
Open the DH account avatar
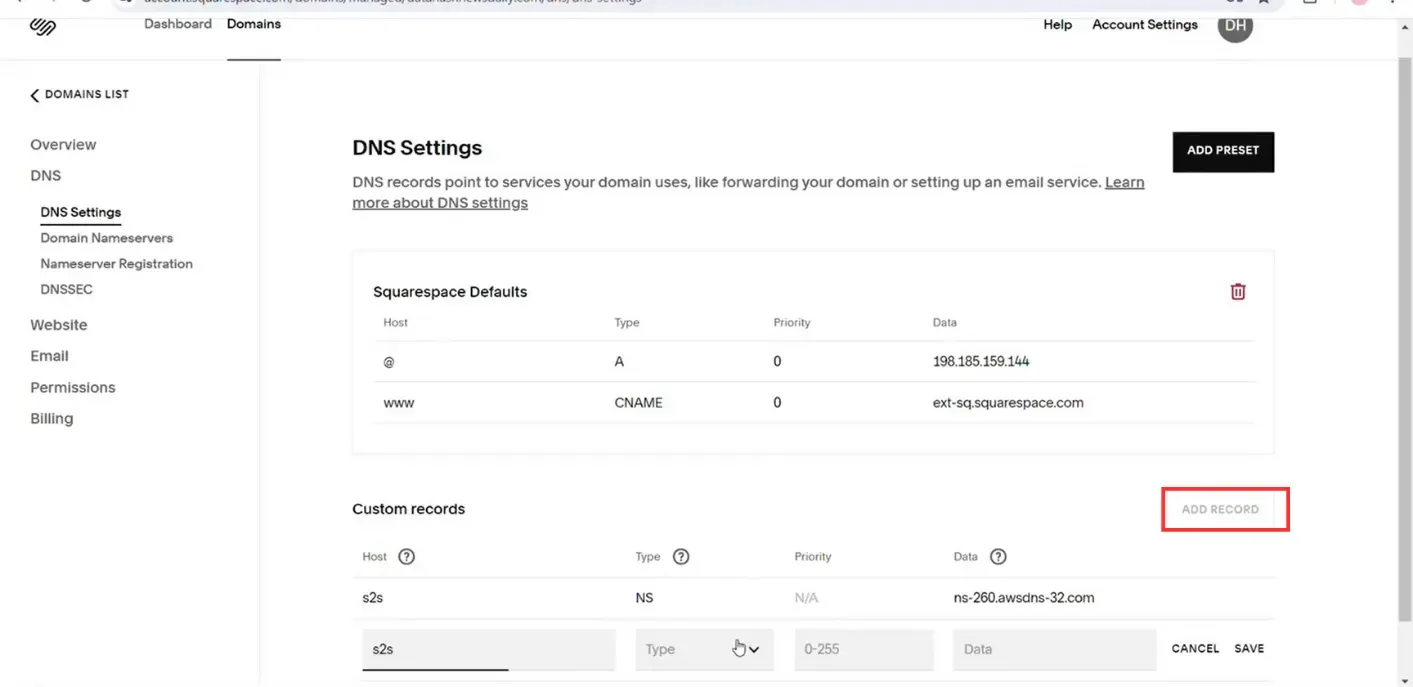click(x=1235, y=25)
